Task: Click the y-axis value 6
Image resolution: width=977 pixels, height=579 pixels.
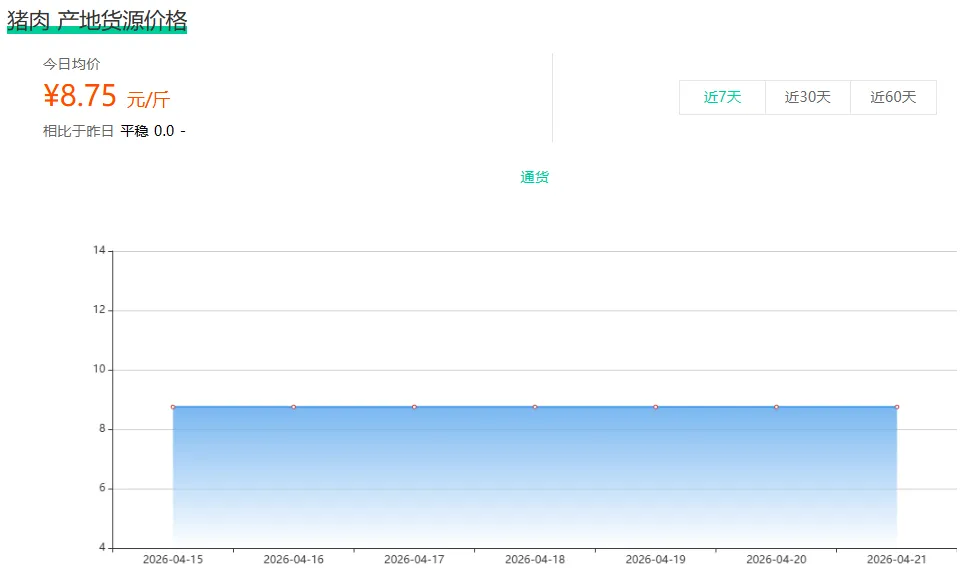Action: tap(102, 488)
